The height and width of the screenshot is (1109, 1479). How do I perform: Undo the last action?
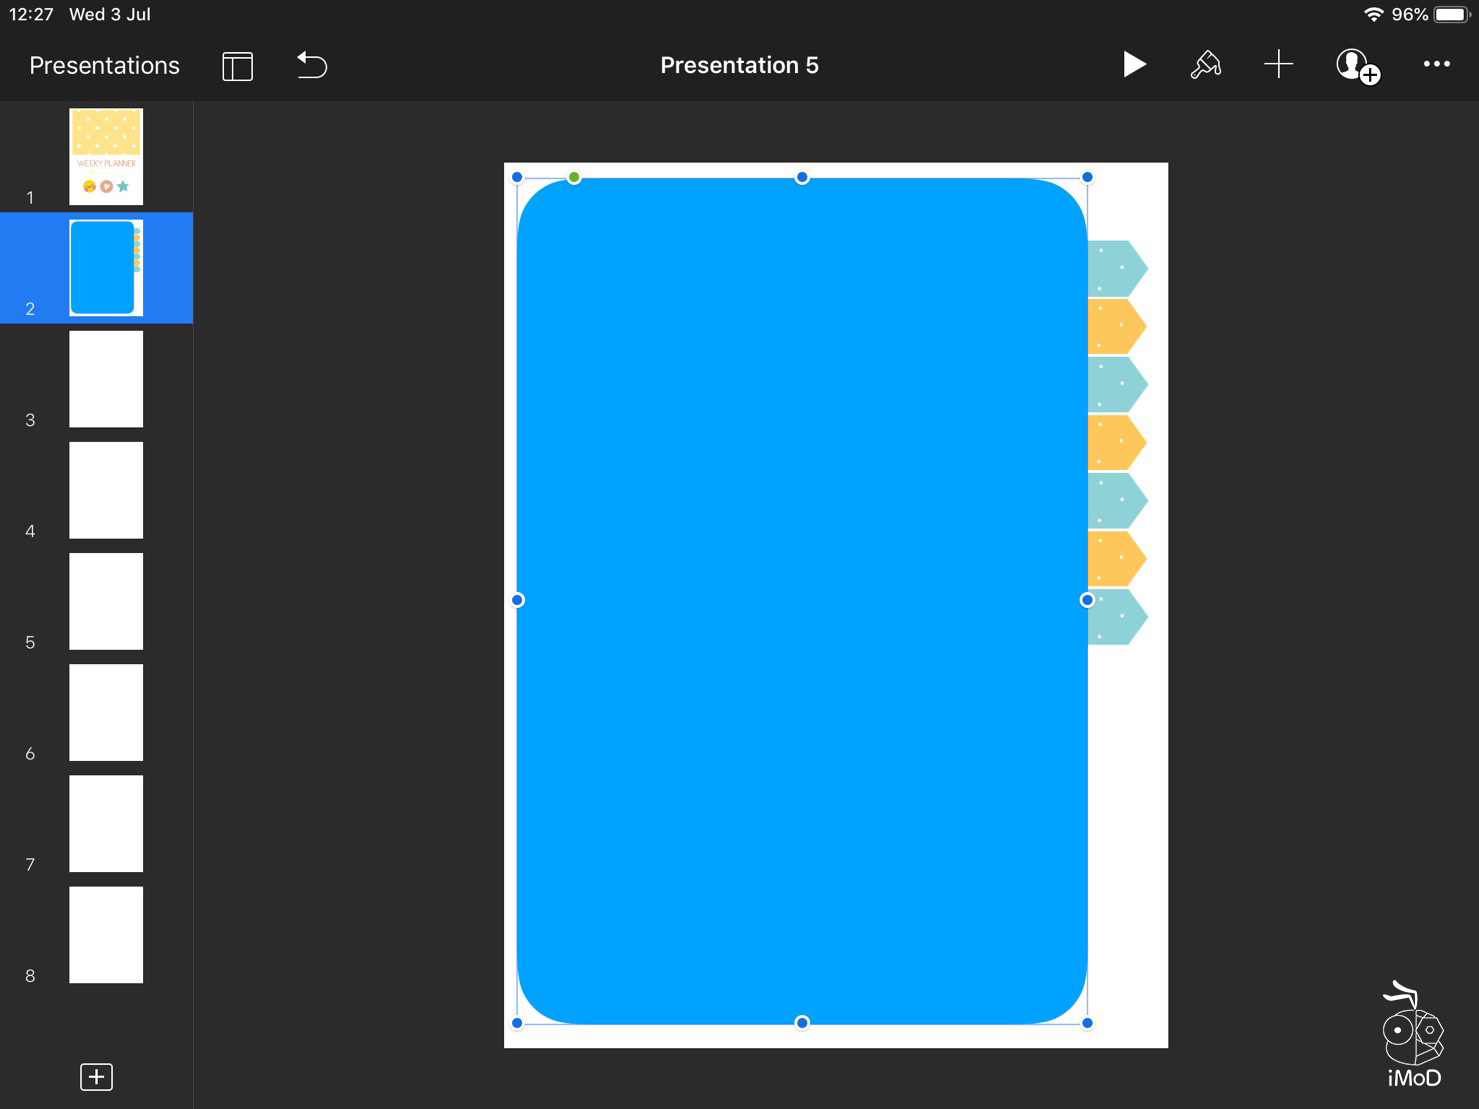coord(312,65)
